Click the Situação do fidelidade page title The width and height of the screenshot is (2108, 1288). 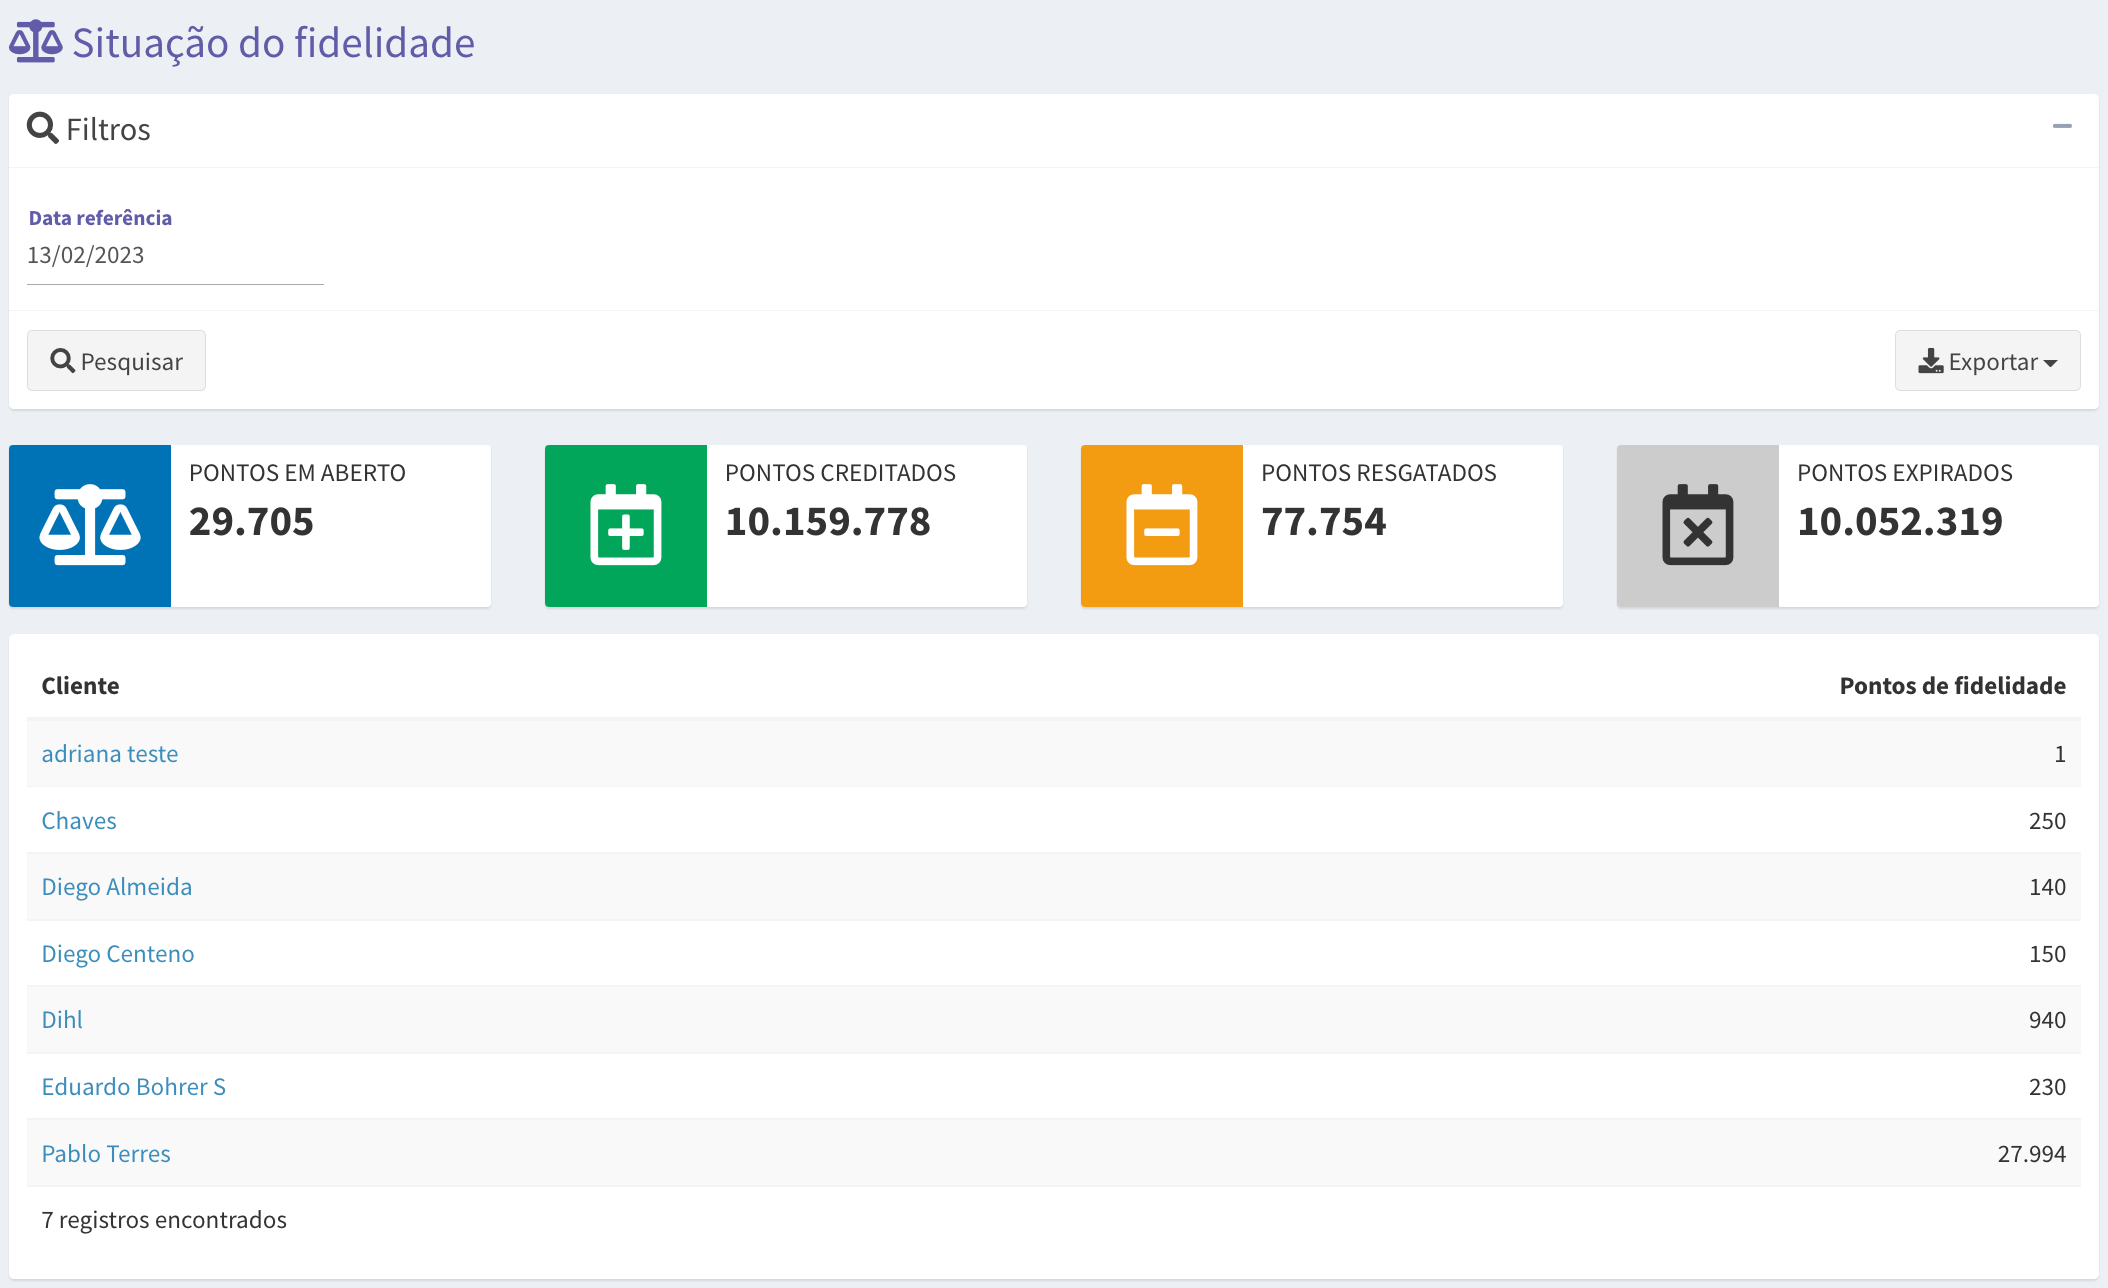coord(273,43)
